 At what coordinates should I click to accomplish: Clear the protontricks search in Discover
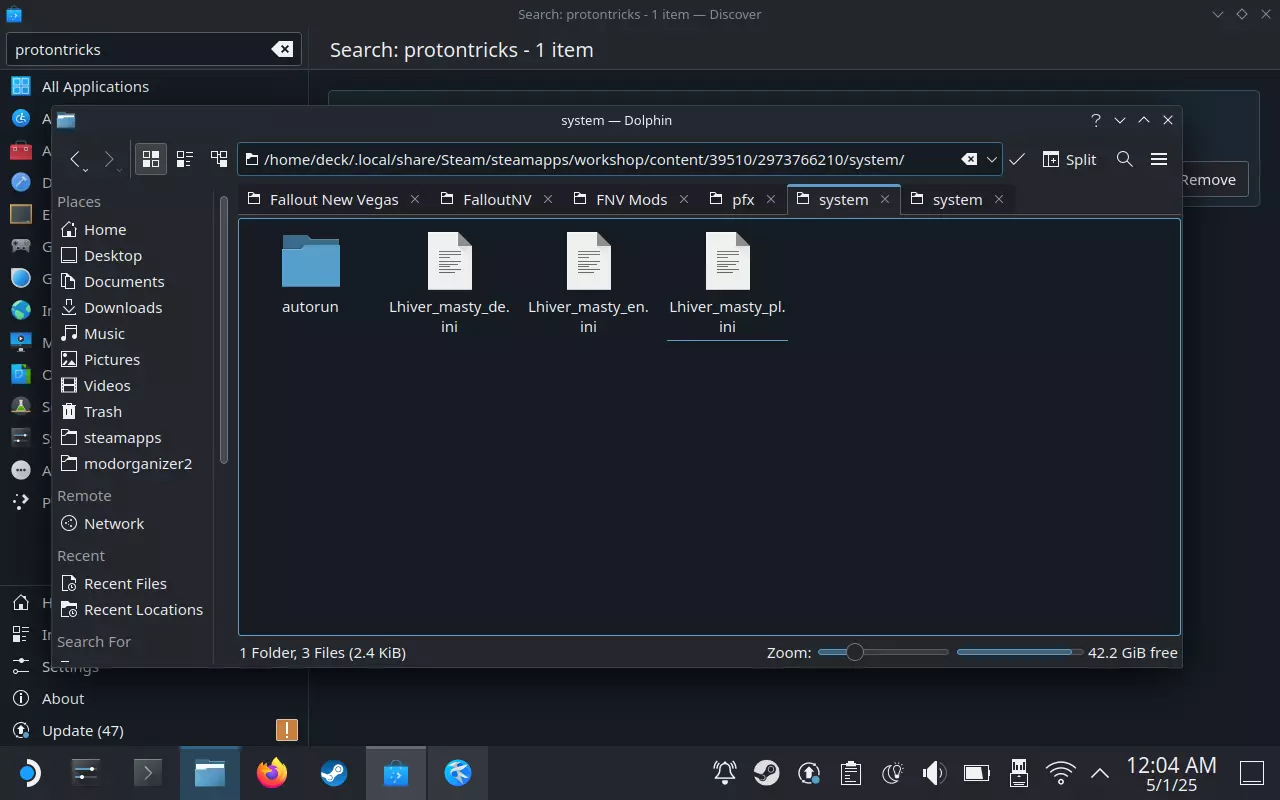click(x=282, y=49)
